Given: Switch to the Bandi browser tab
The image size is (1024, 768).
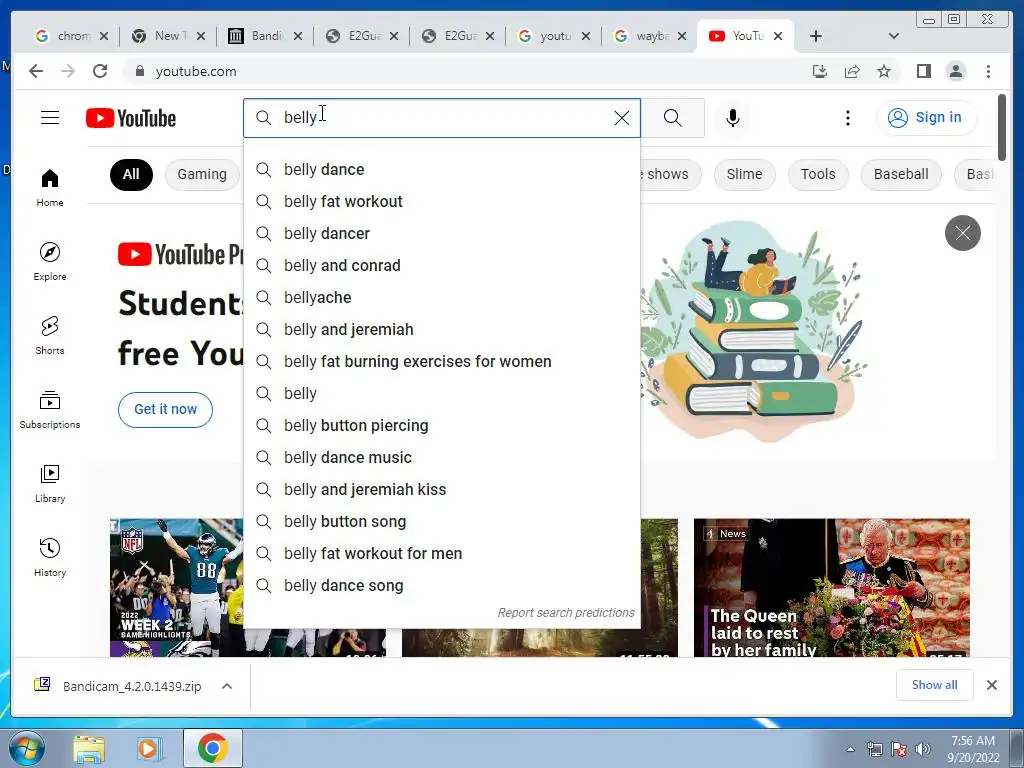Looking at the screenshot, I should pos(265,36).
